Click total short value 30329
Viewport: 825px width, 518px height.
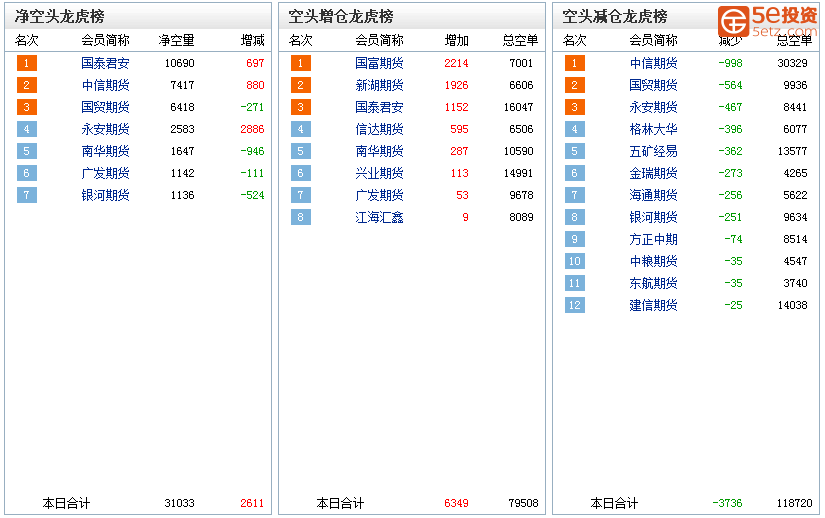[792, 63]
